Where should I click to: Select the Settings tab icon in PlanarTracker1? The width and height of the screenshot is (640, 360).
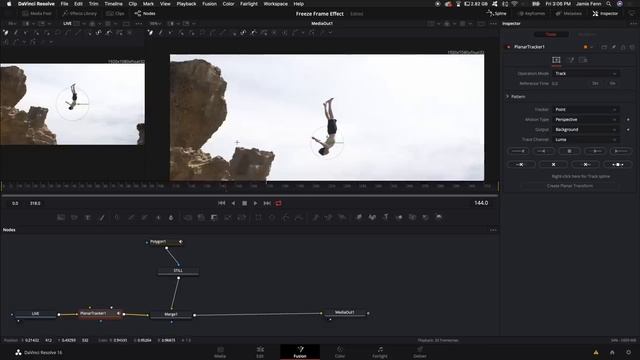click(584, 60)
